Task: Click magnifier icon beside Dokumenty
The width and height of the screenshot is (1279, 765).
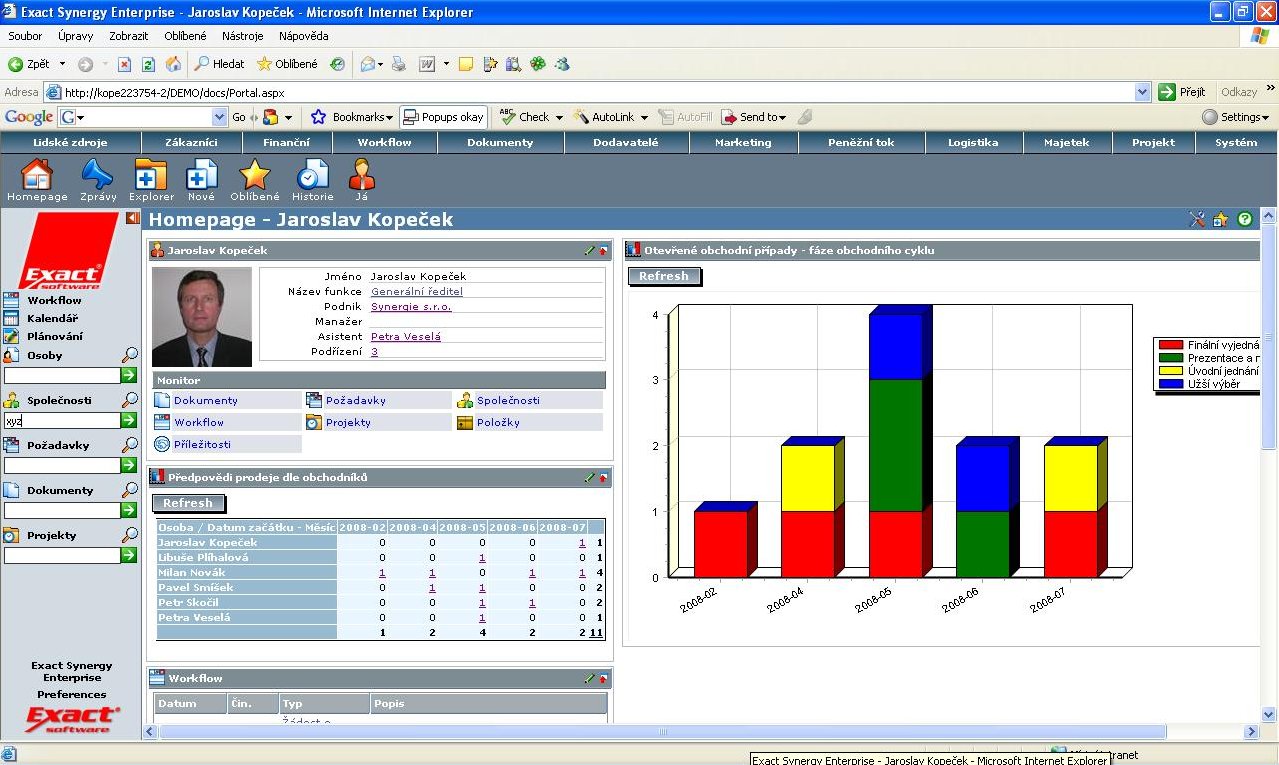Action: 130,490
